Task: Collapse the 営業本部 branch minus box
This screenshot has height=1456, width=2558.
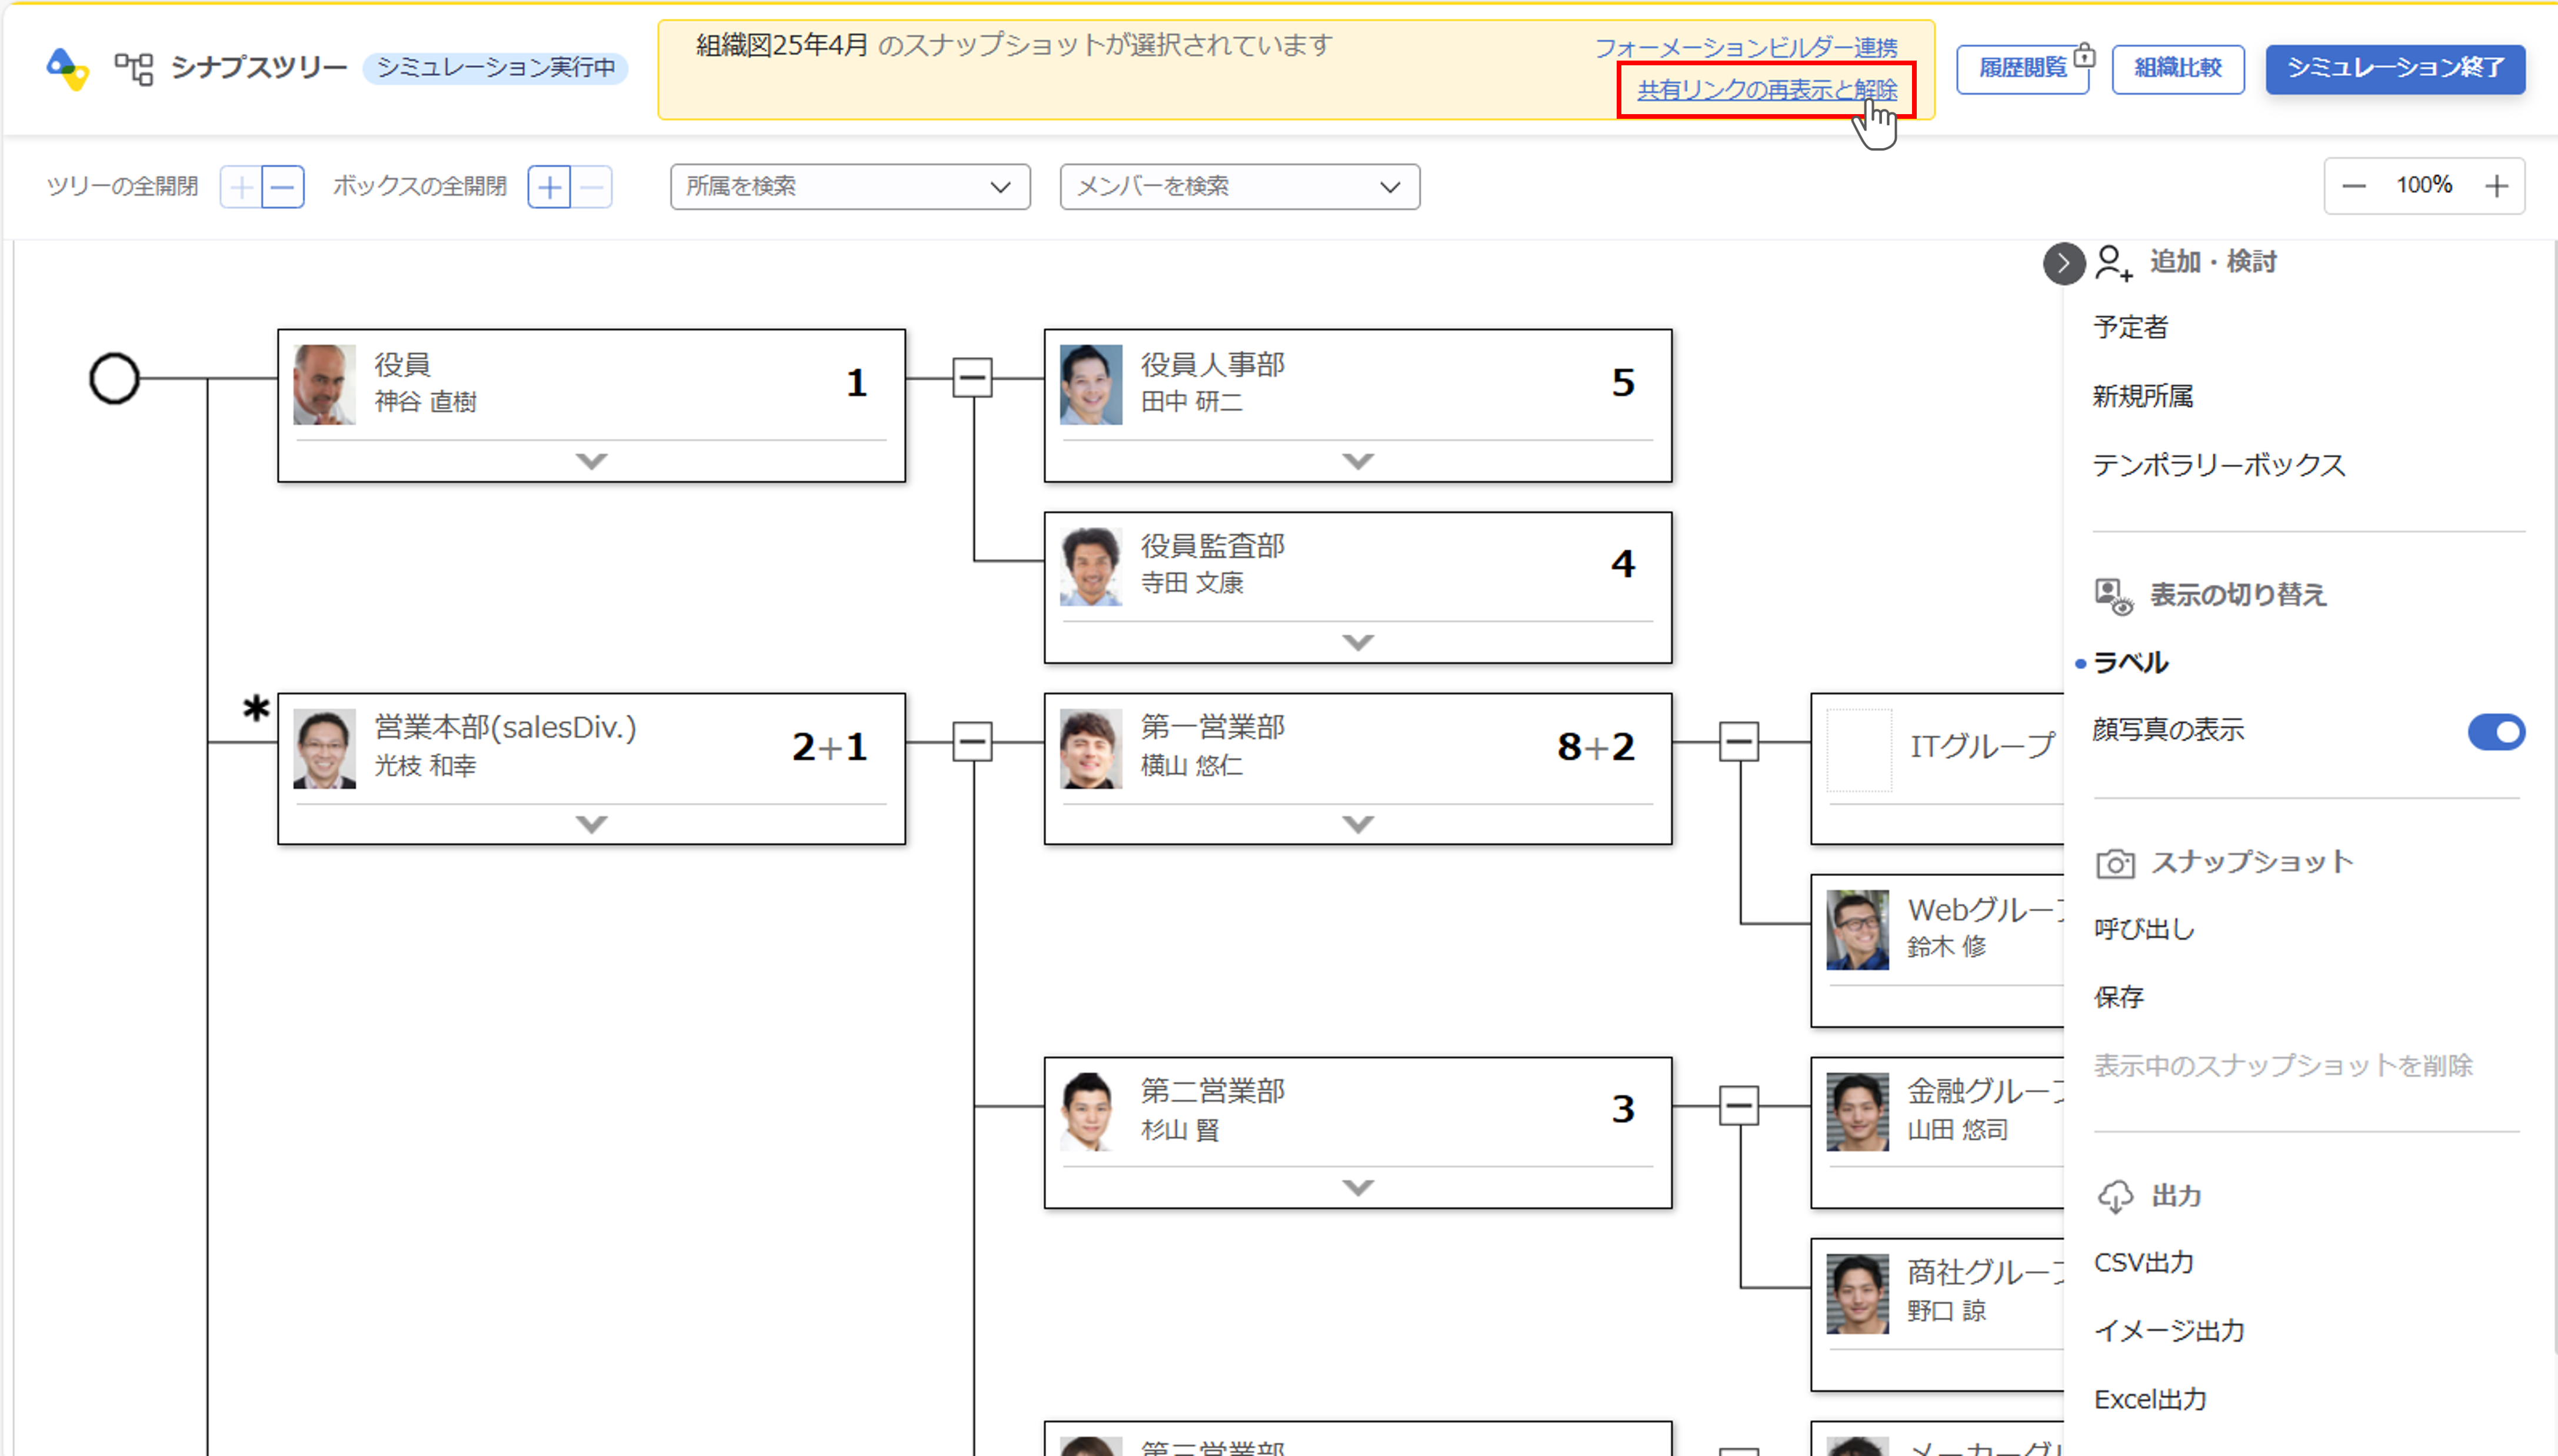Action: 972,742
